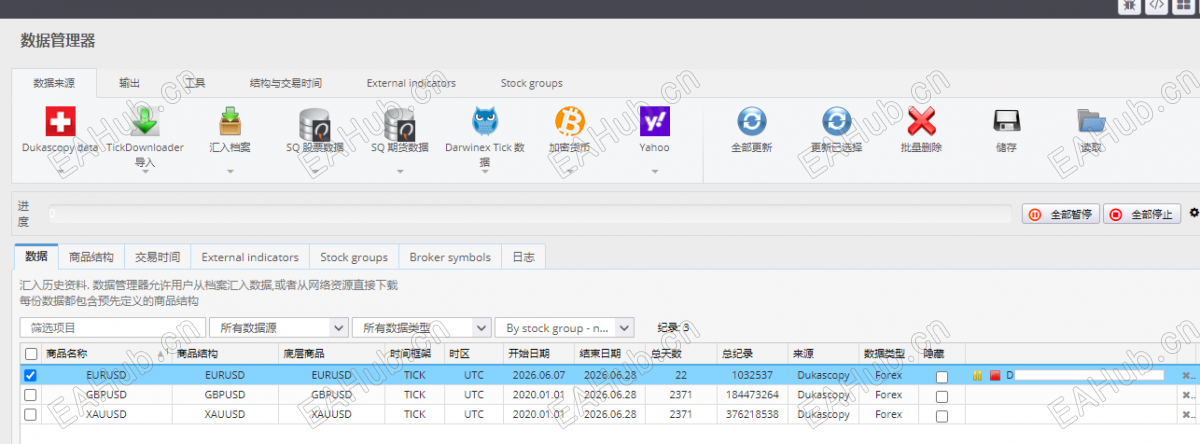Sort by 商品名称 column header
The height and width of the screenshot is (444, 1200).
(105, 354)
